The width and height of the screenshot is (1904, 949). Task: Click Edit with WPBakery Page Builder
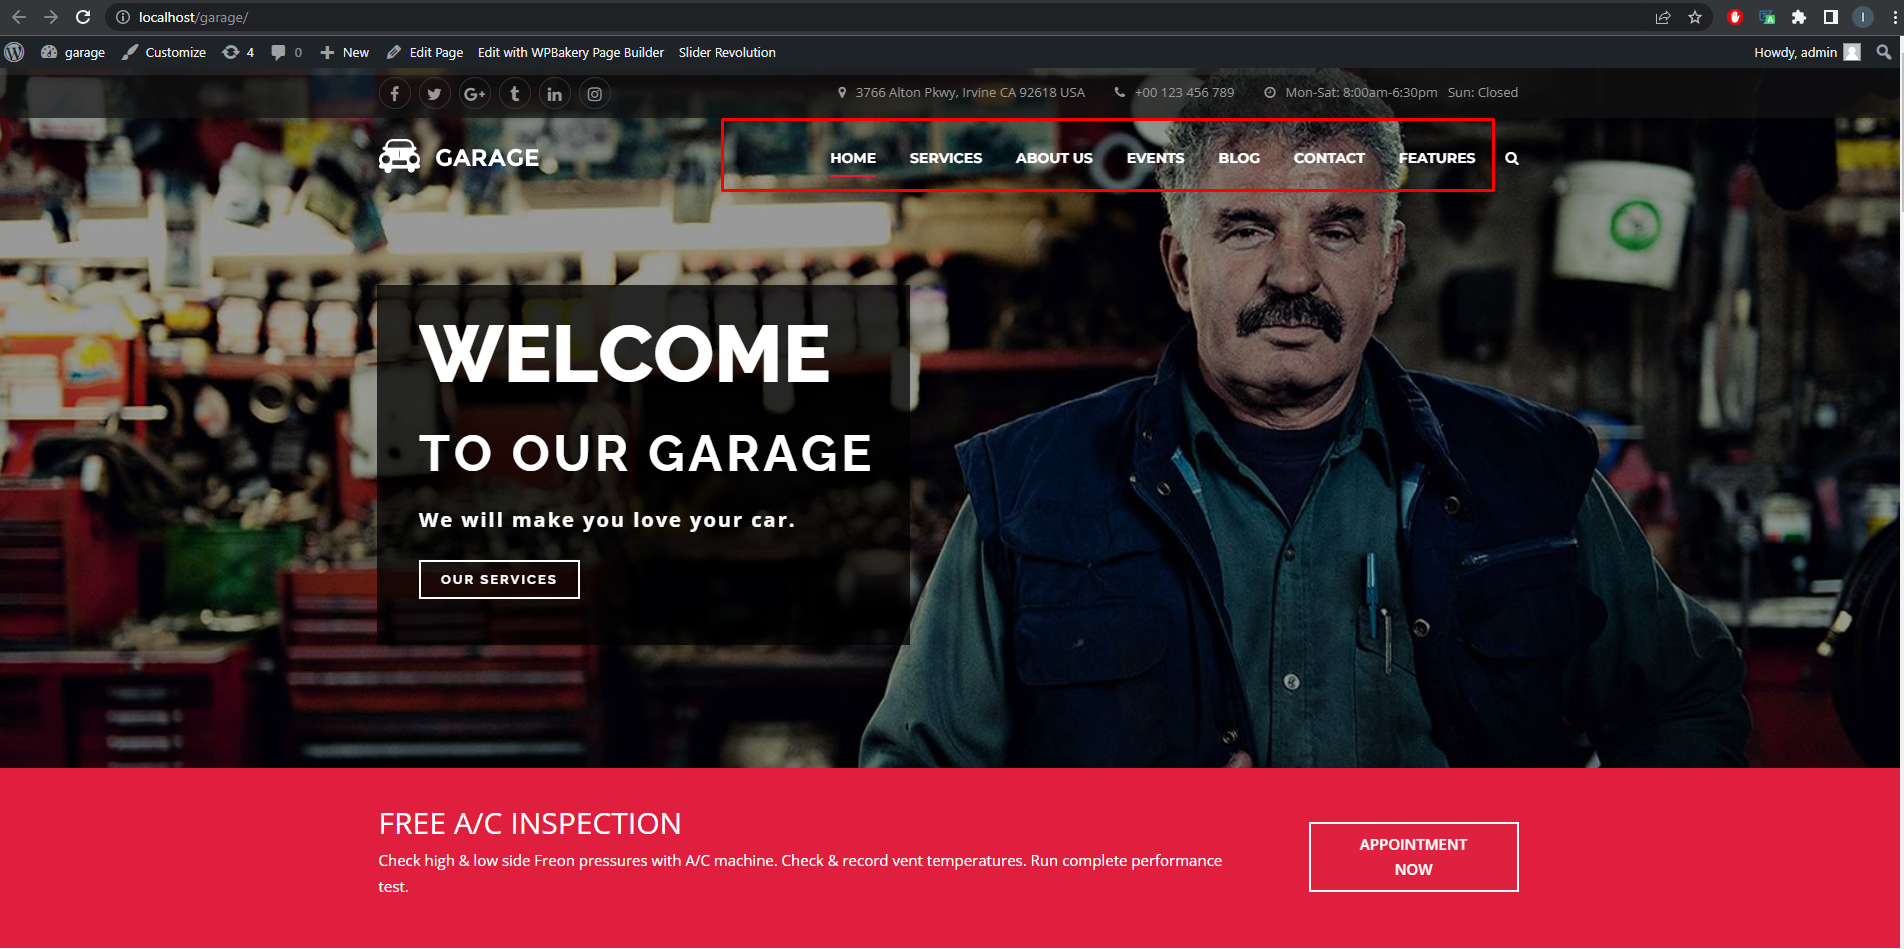570,52
